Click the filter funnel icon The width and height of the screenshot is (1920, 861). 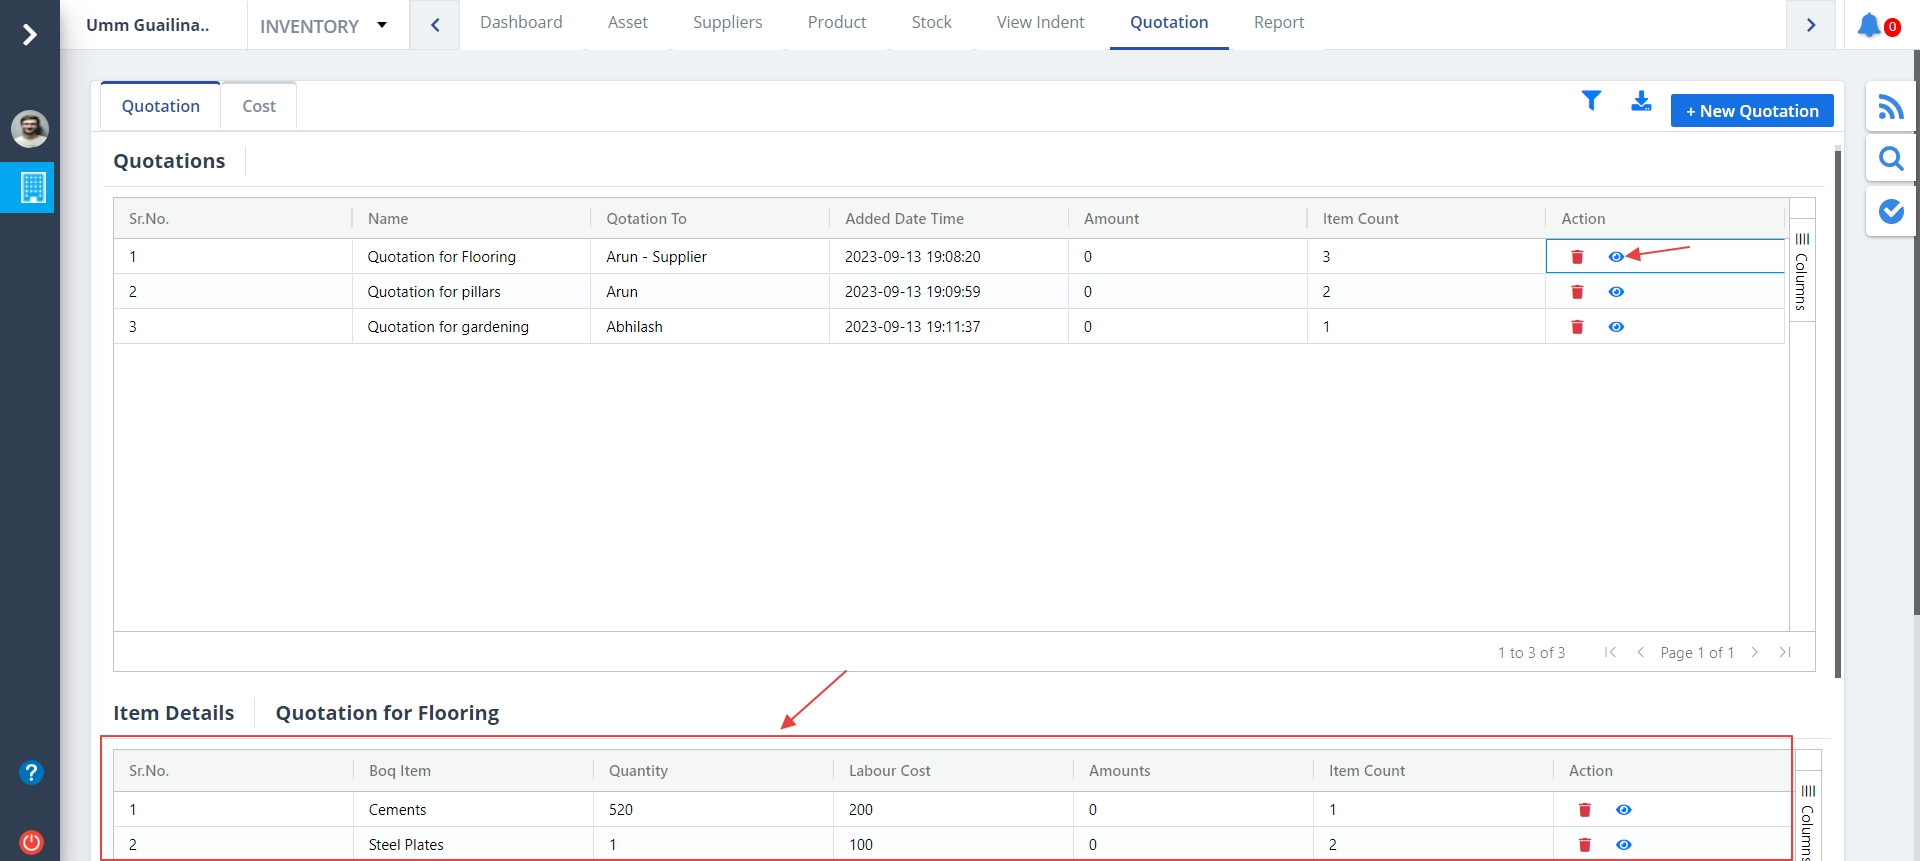[1591, 101]
